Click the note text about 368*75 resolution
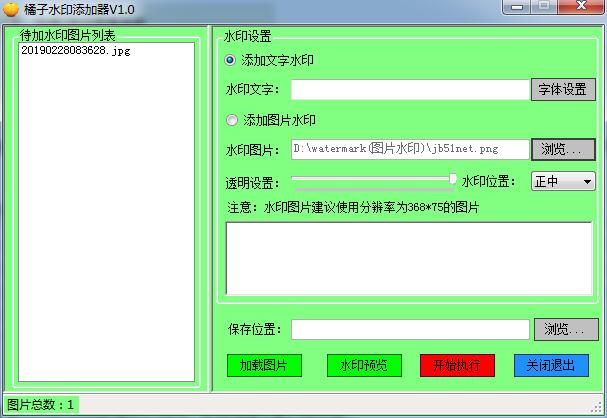The width and height of the screenshot is (607, 418). [353, 208]
